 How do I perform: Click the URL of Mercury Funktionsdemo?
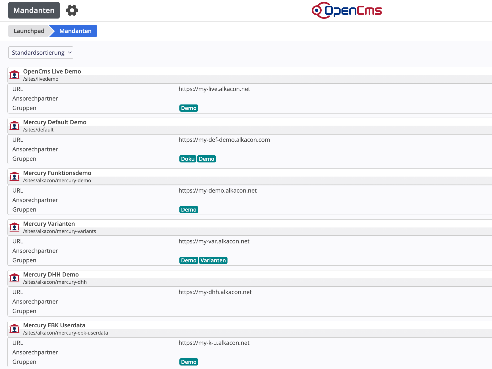(218, 191)
